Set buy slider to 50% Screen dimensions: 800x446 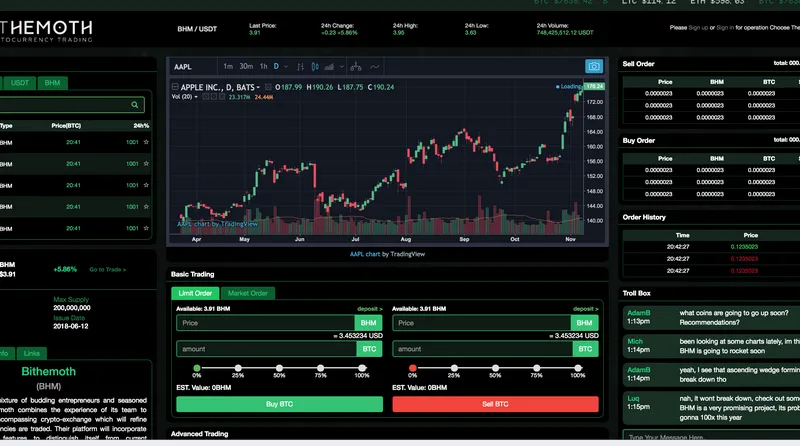279,368
